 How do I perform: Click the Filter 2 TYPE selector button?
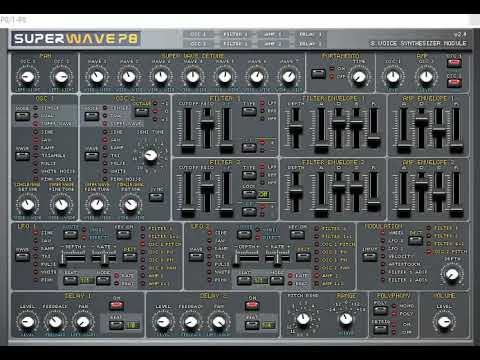pyautogui.click(x=249, y=175)
